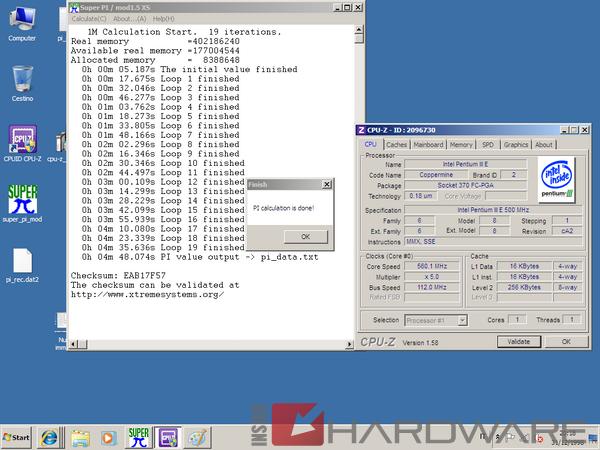The height and width of the screenshot is (450, 600).
Task: Click the CPU-Z title bar Z icon
Action: click(361, 130)
